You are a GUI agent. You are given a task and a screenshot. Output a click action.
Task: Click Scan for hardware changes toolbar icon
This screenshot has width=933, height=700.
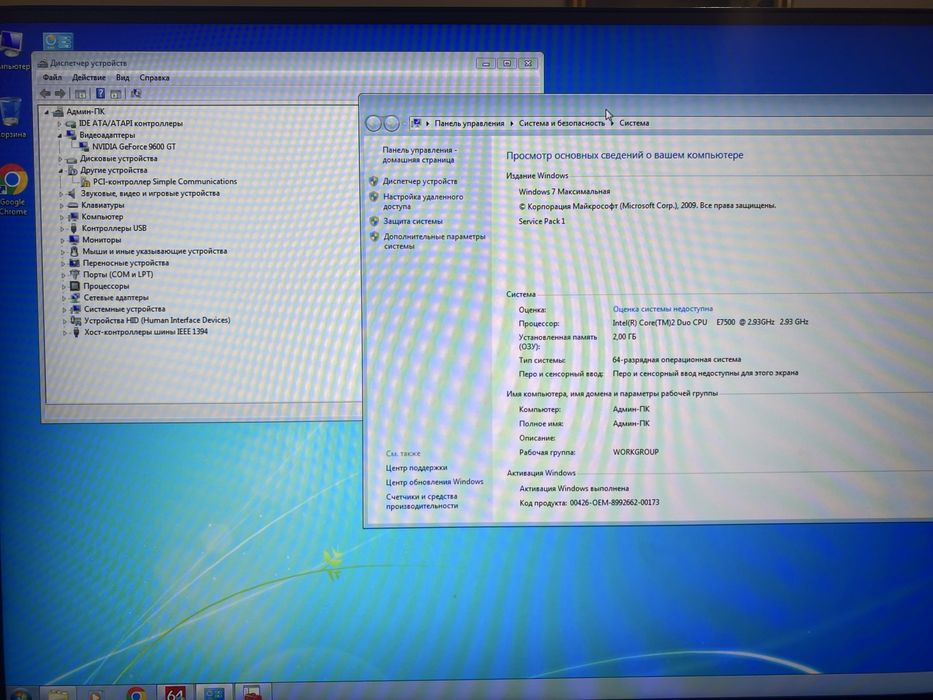point(136,93)
